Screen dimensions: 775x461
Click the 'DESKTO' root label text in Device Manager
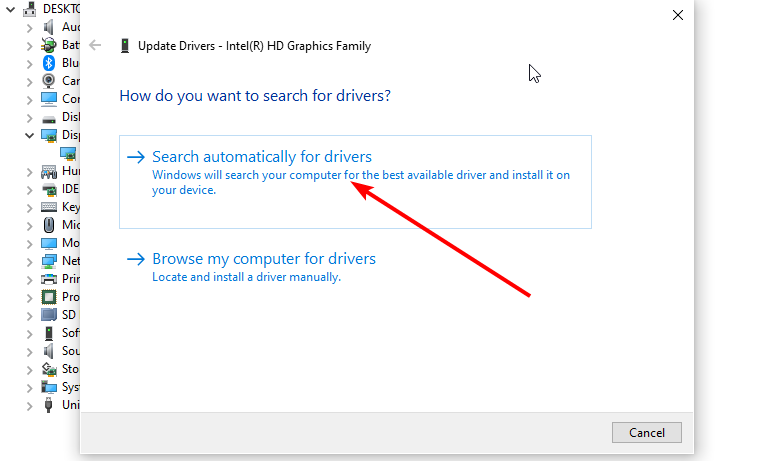pos(61,9)
